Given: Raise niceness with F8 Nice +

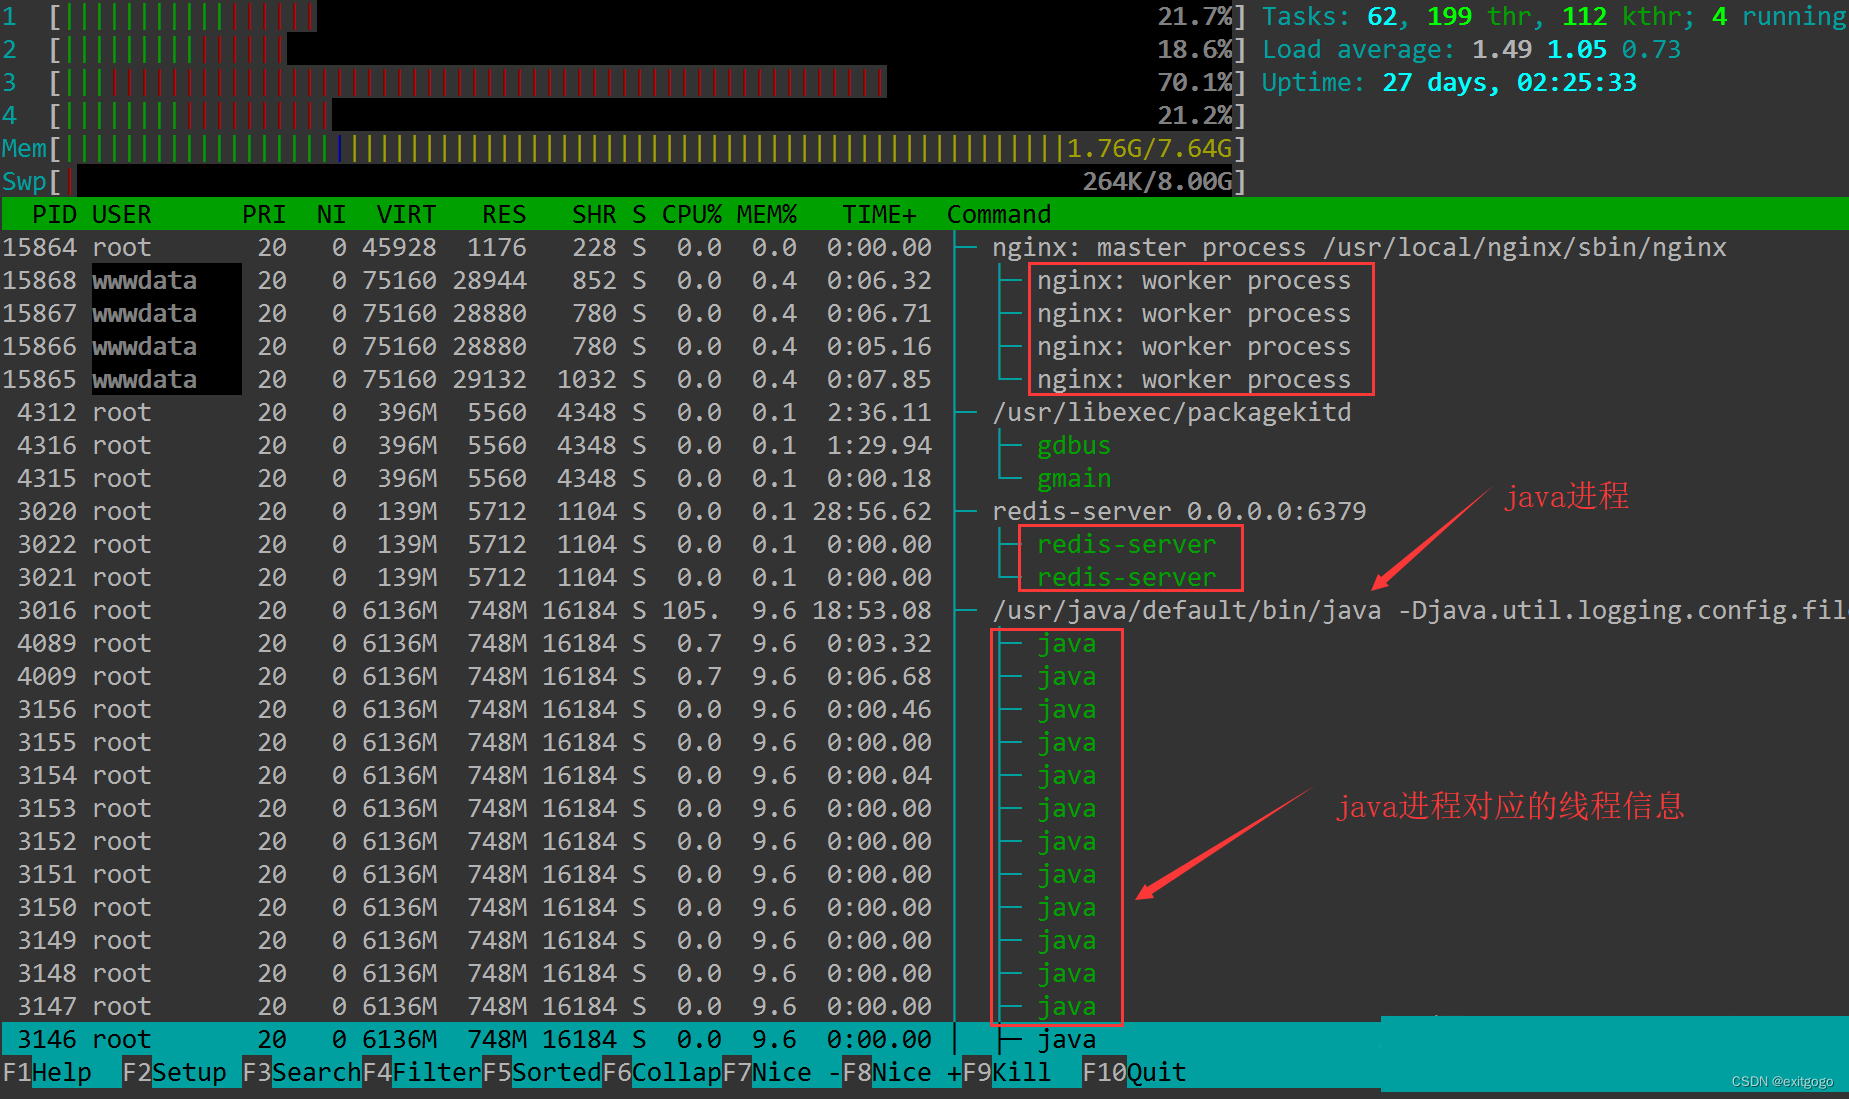Looking at the screenshot, I should click(901, 1072).
